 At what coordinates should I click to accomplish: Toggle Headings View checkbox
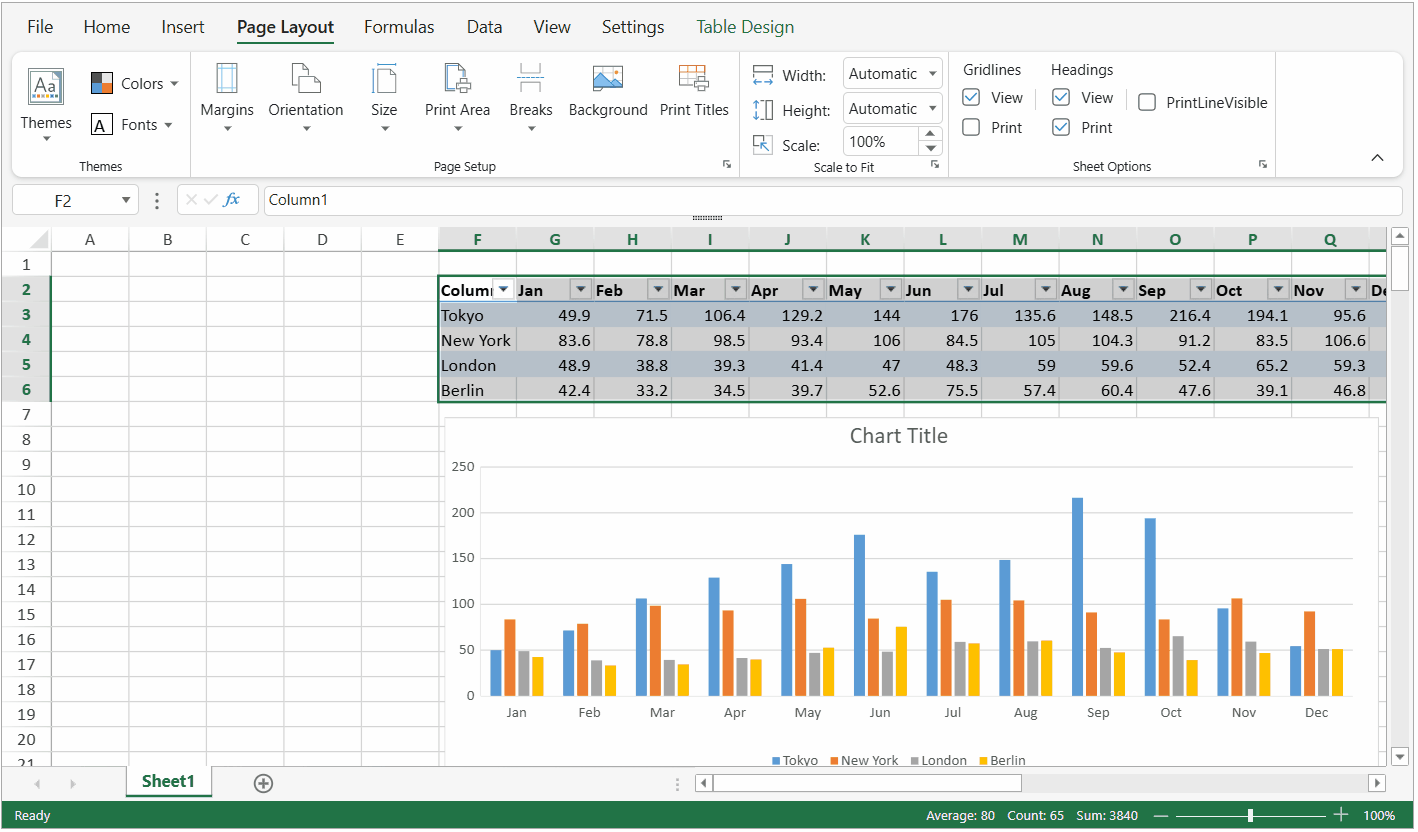(1061, 97)
